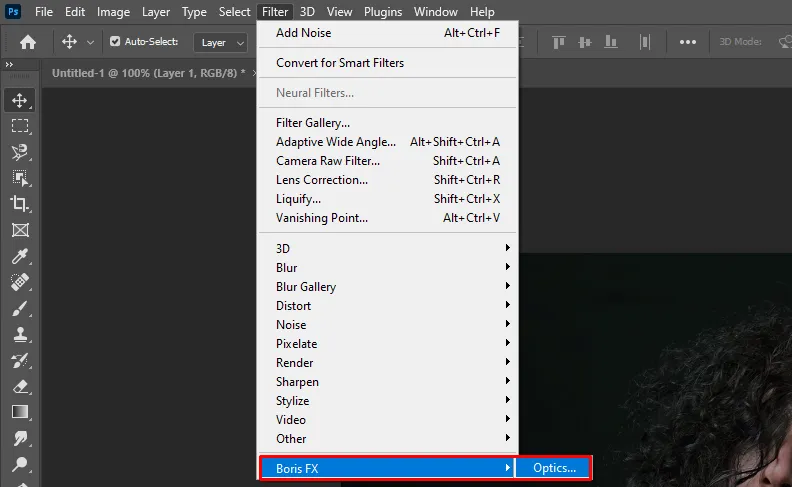Open the Image menu in the menu bar
The height and width of the screenshot is (487, 792).
tap(113, 12)
